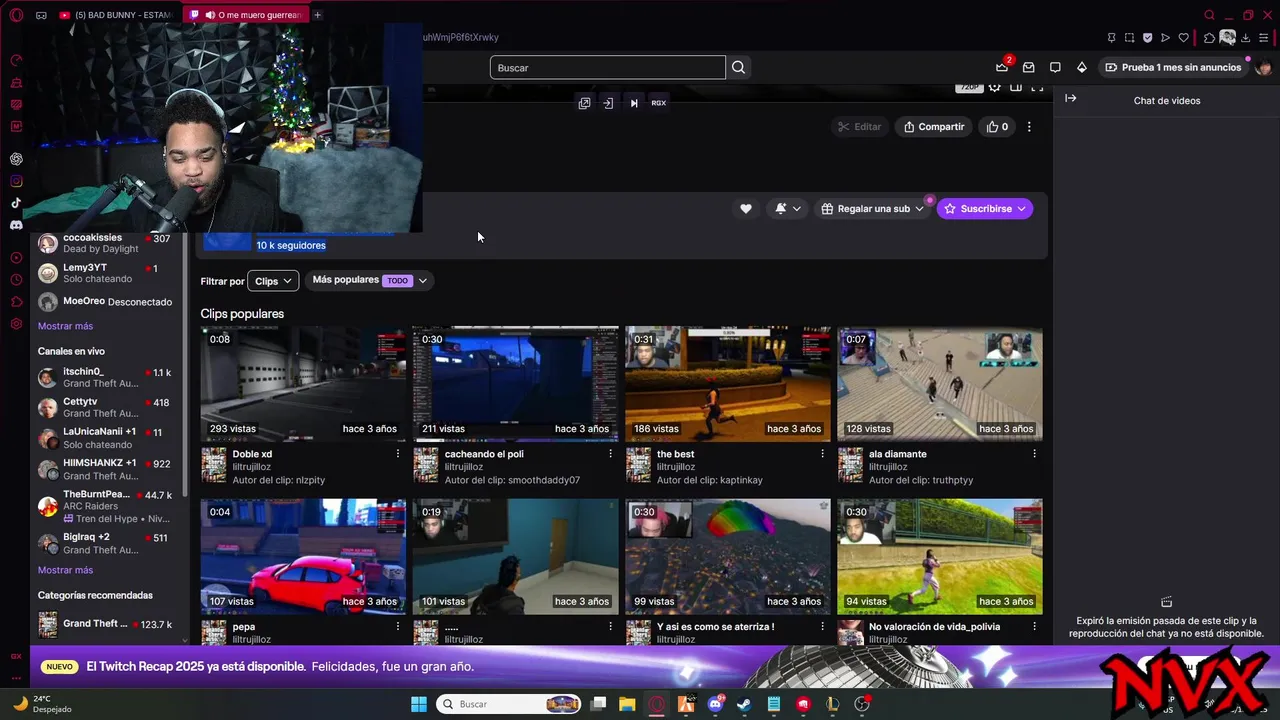Open notification bell dropdown

(x=788, y=209)
